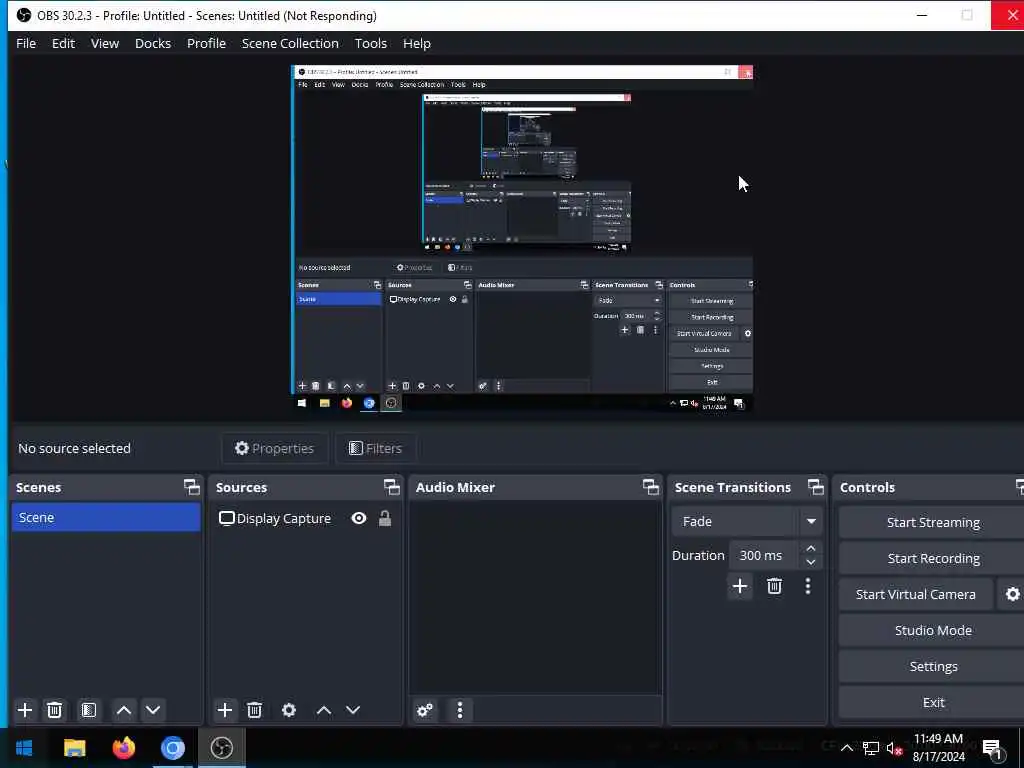1024x768 pixels.
Task: Float the Scene Transitions dock
Action: tap(816, 487)
